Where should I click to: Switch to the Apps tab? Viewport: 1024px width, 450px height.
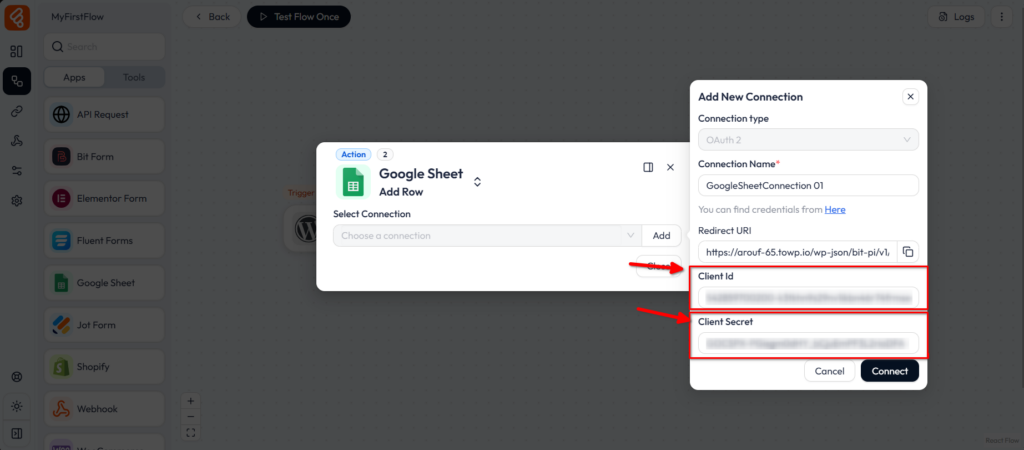(74, 77)
